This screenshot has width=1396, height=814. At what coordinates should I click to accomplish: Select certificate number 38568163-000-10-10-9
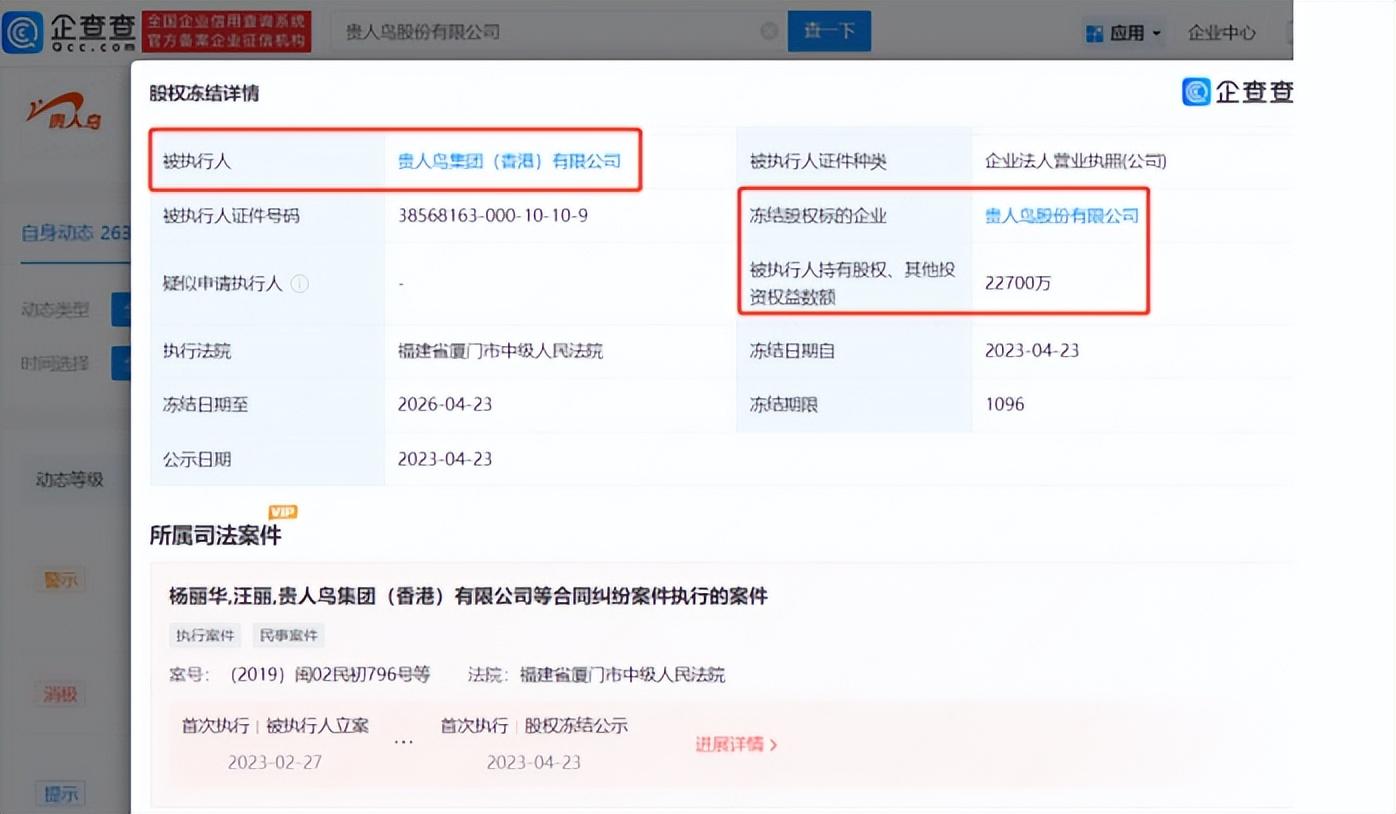(492, 215)
